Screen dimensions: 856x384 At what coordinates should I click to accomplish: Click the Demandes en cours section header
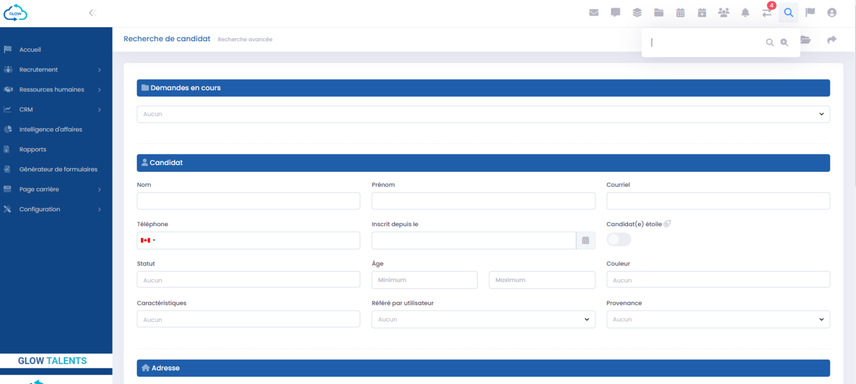tap(483, 87)
